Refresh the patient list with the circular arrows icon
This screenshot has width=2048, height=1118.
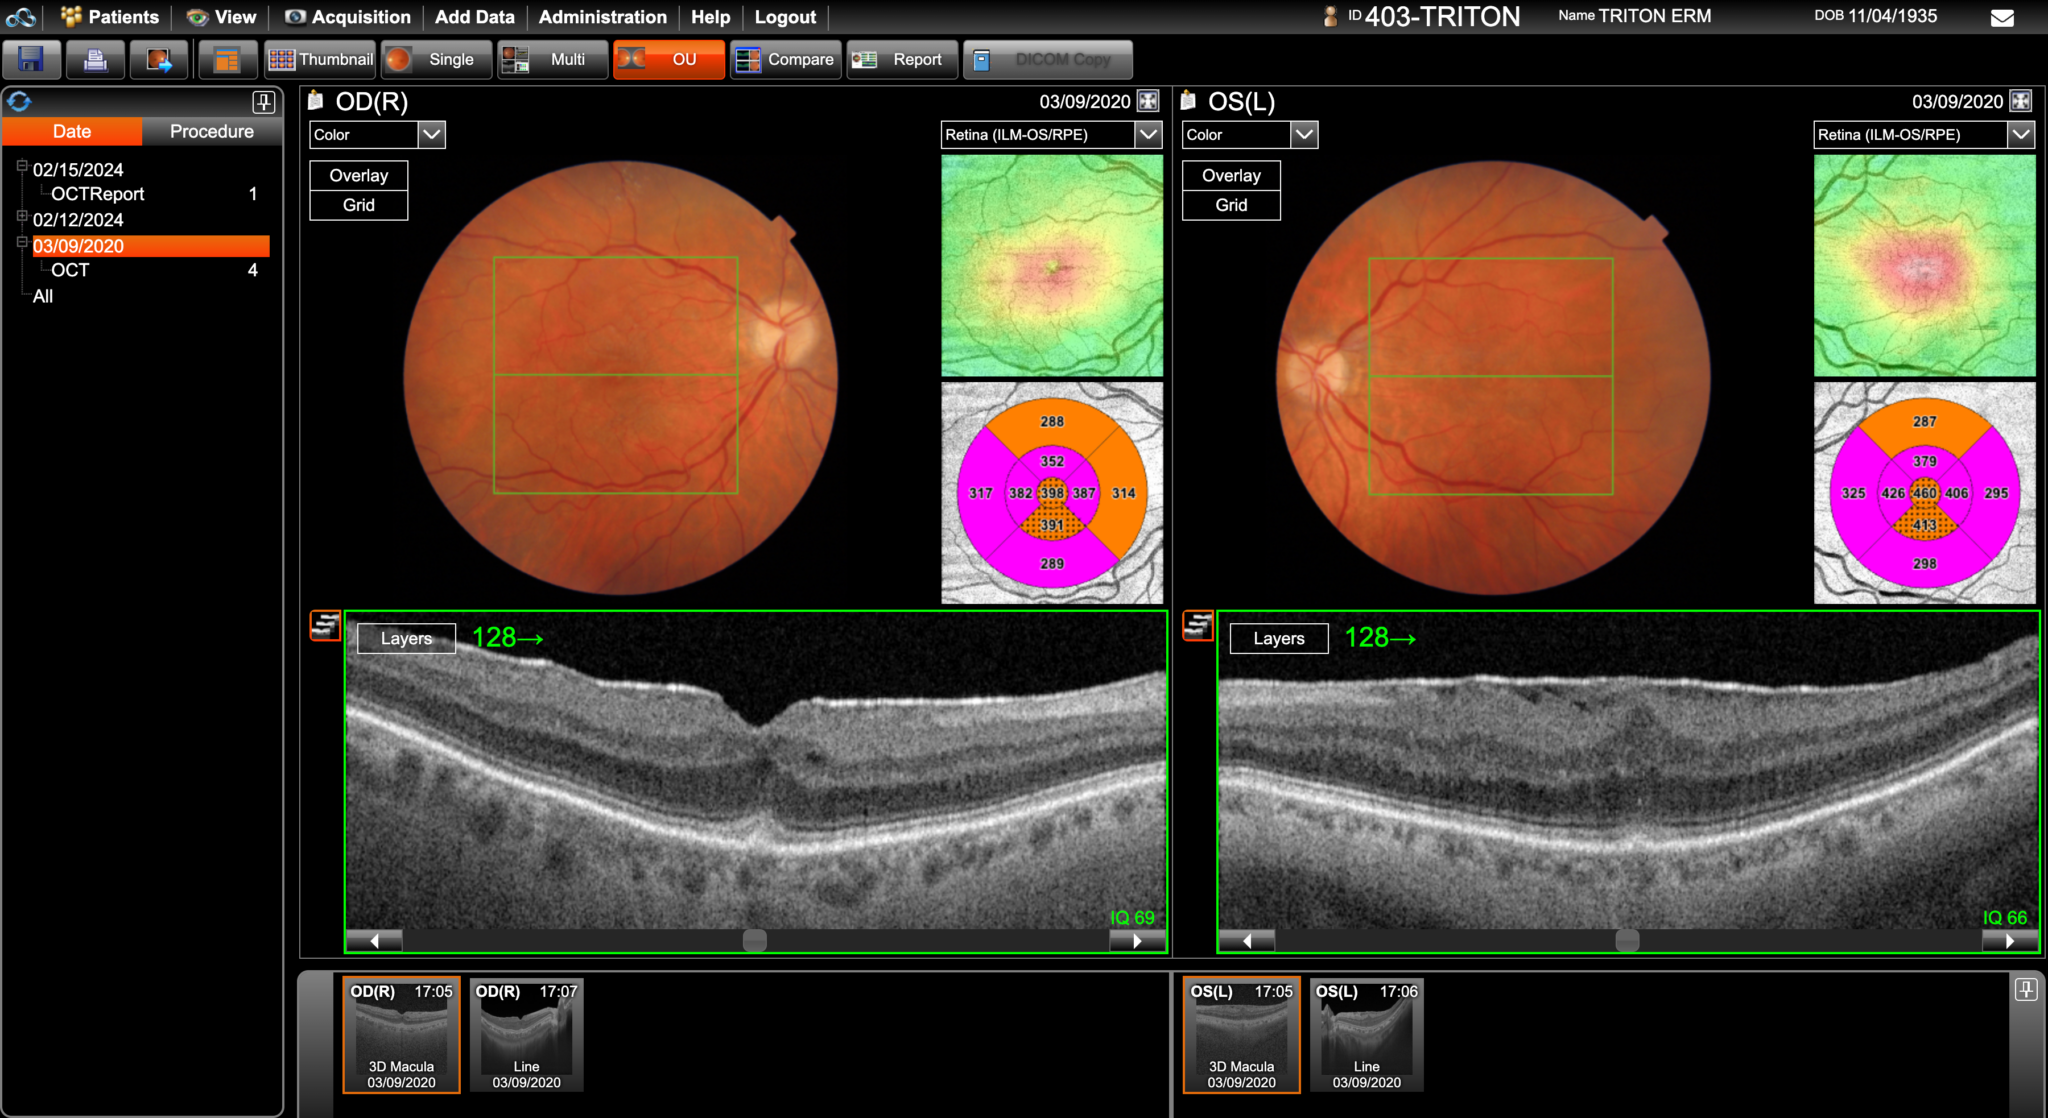tap(20, 100)
